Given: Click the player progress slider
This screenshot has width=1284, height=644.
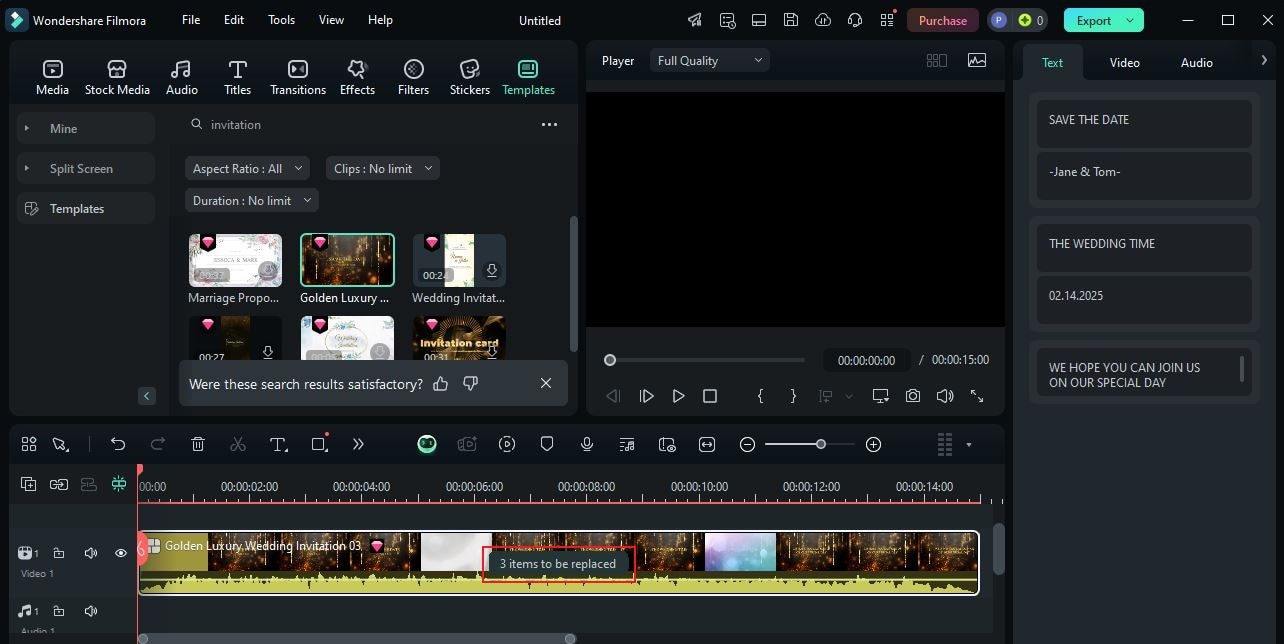Looking at the screenshot, I should (707, 360).
